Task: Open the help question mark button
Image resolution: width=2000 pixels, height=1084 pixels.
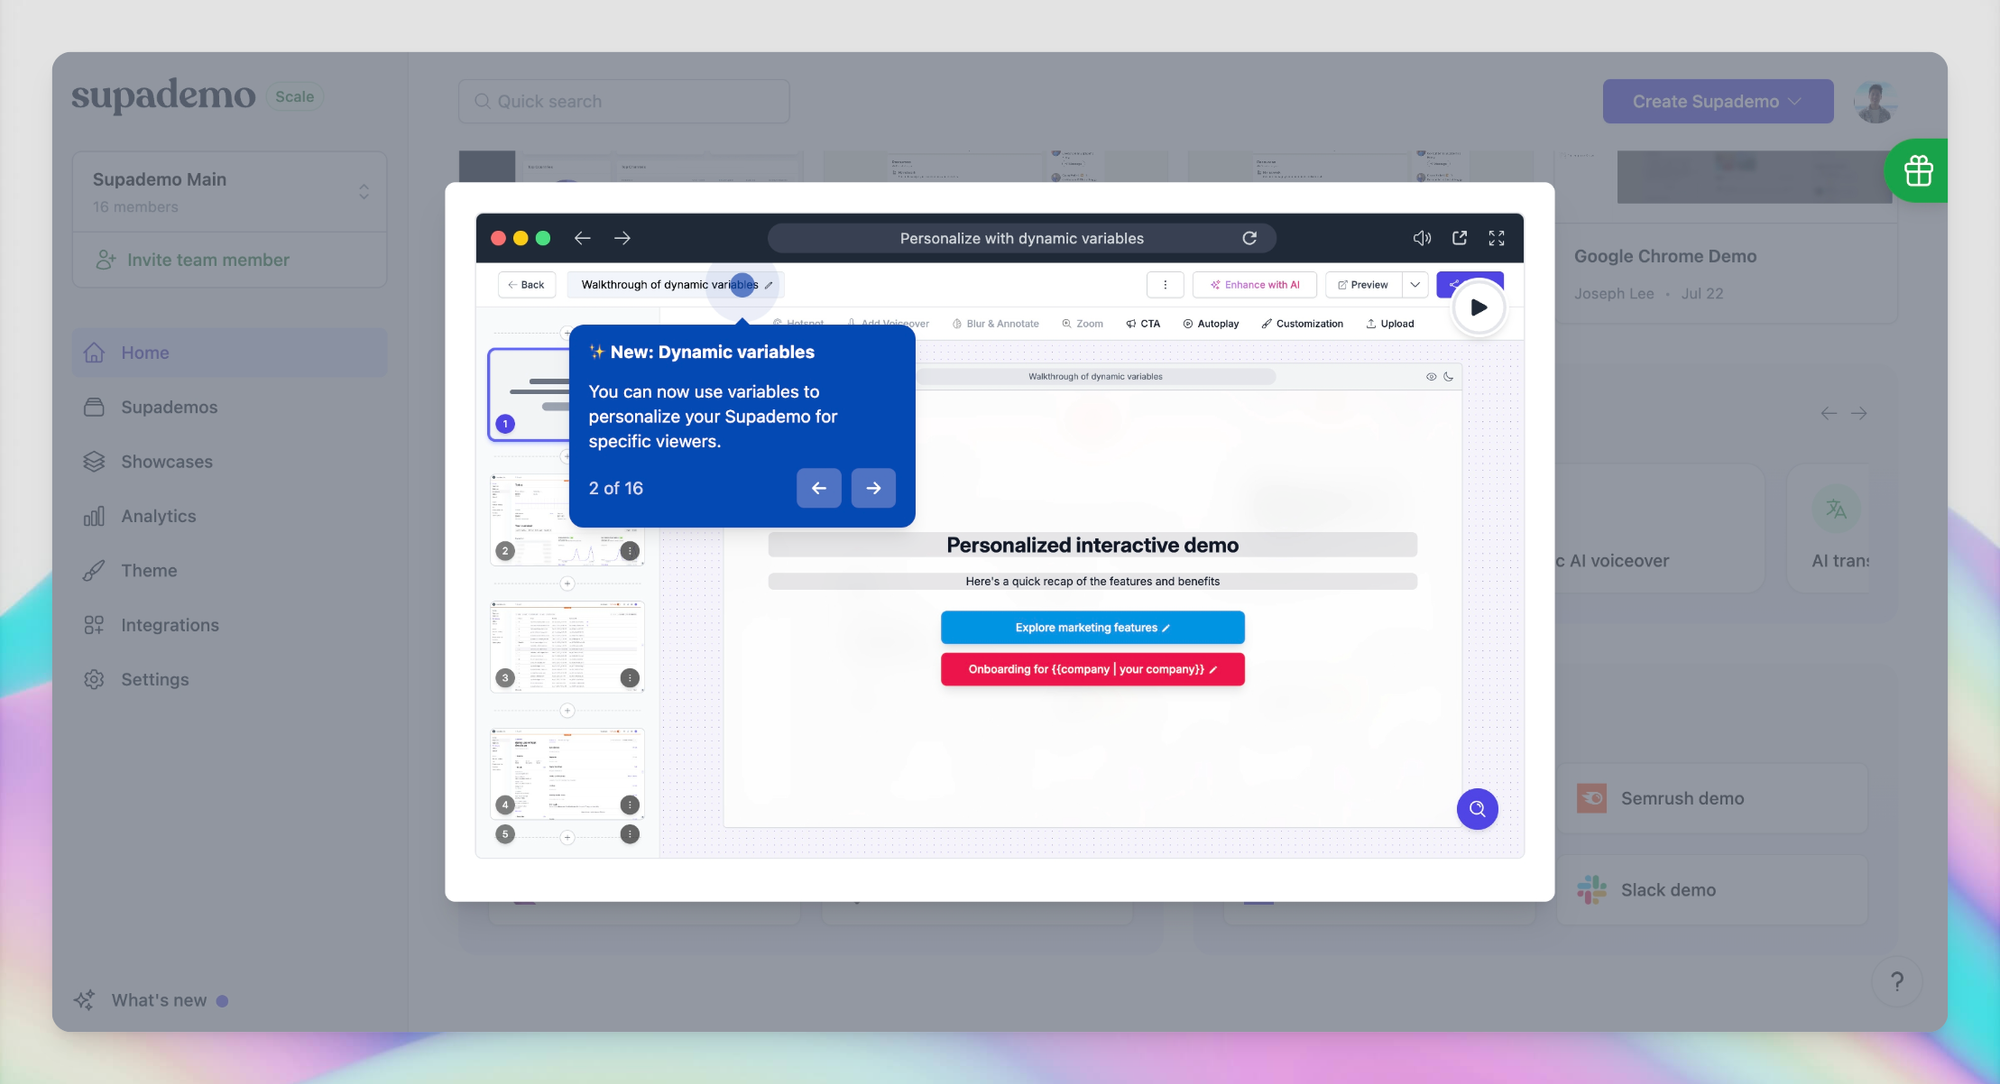Action: pyautogui.click(x=1897, y=982)
